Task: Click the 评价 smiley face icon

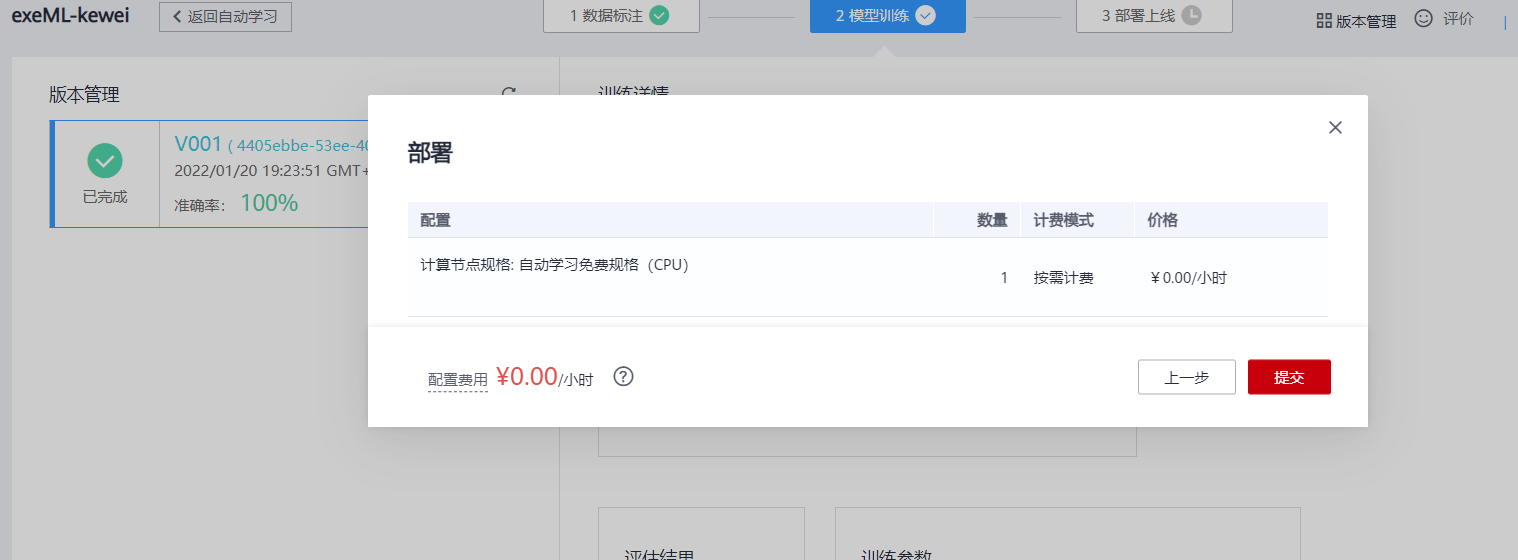Action: pos(1424,18)
